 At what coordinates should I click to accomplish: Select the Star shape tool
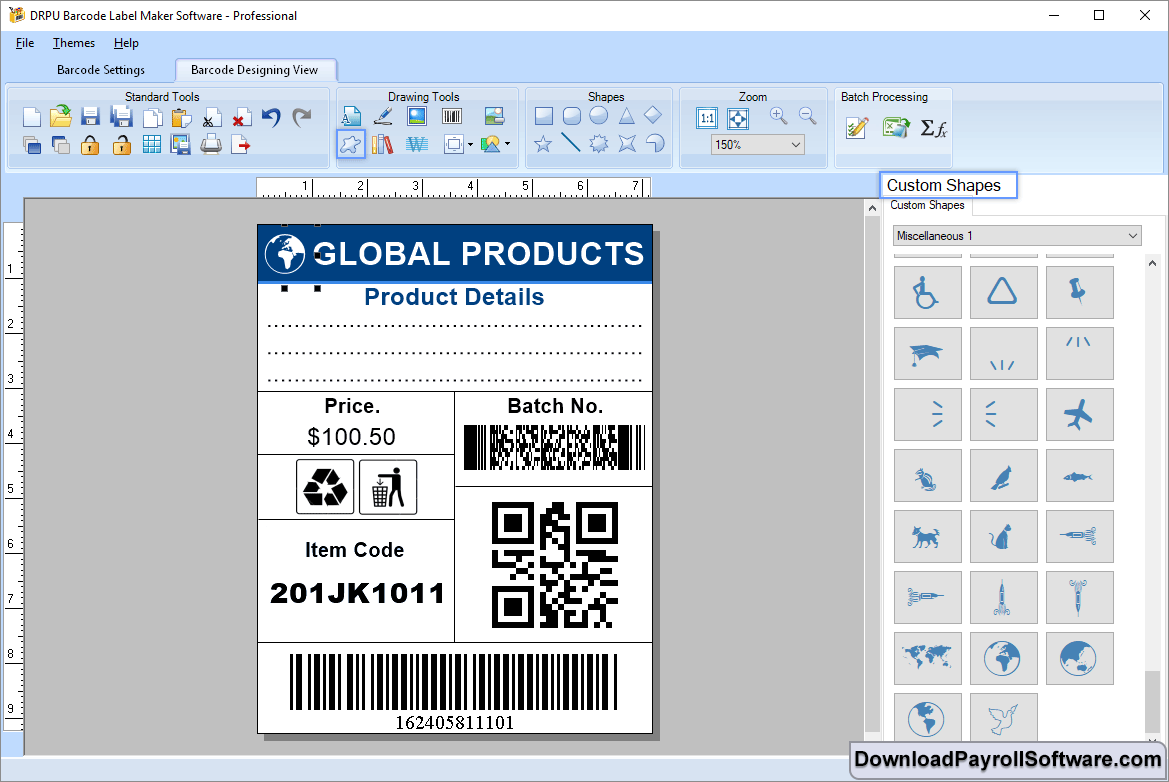pyautogui.click(x=543, y=144)
